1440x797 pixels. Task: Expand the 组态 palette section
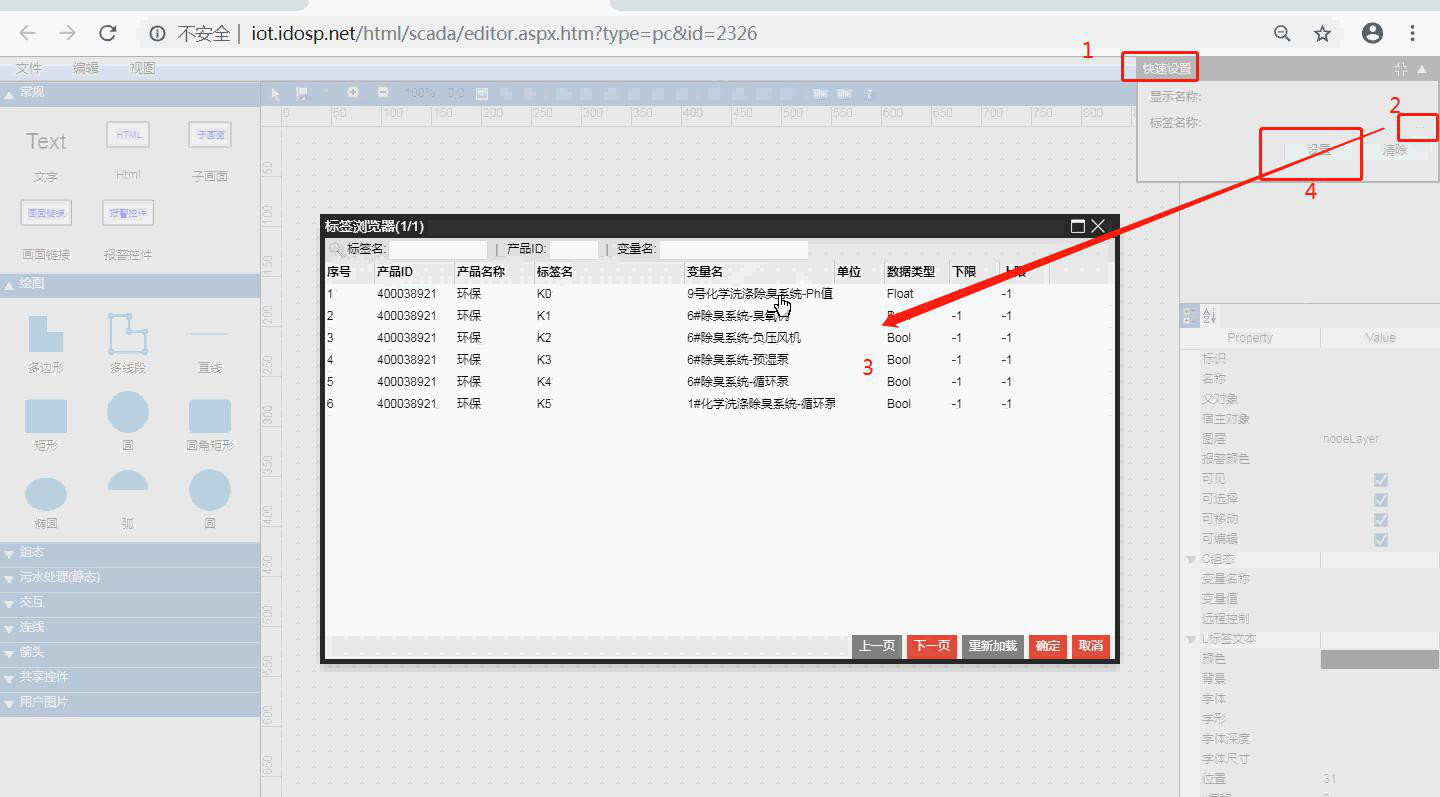tap(32, 552)
